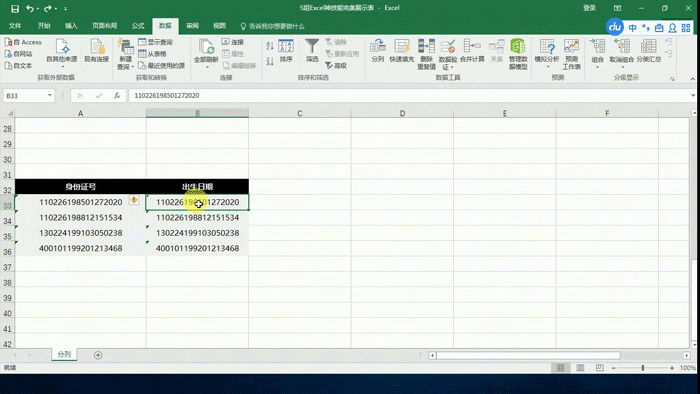Switch to Page Break Preview in status bar
This screenshot has height=394, width=700.
pos(600,368)
